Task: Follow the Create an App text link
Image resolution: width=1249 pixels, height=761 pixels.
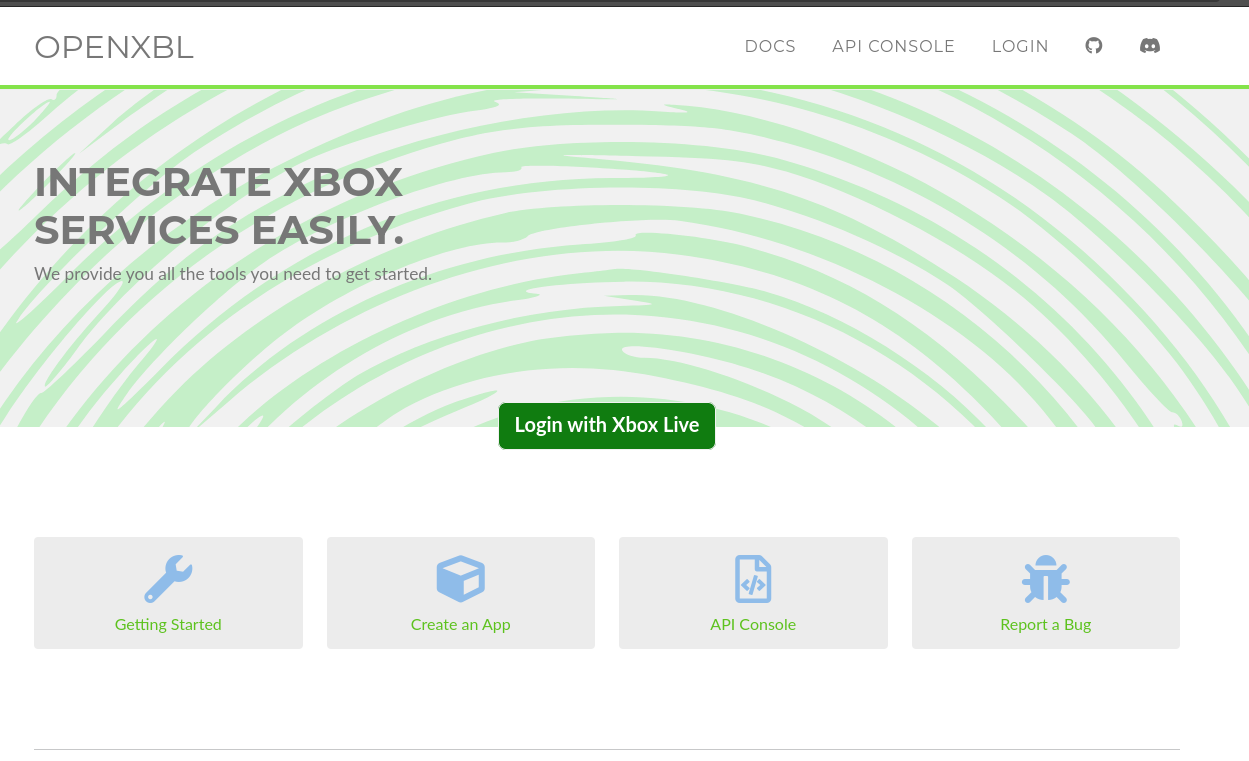Action: [x=460, y=625]
